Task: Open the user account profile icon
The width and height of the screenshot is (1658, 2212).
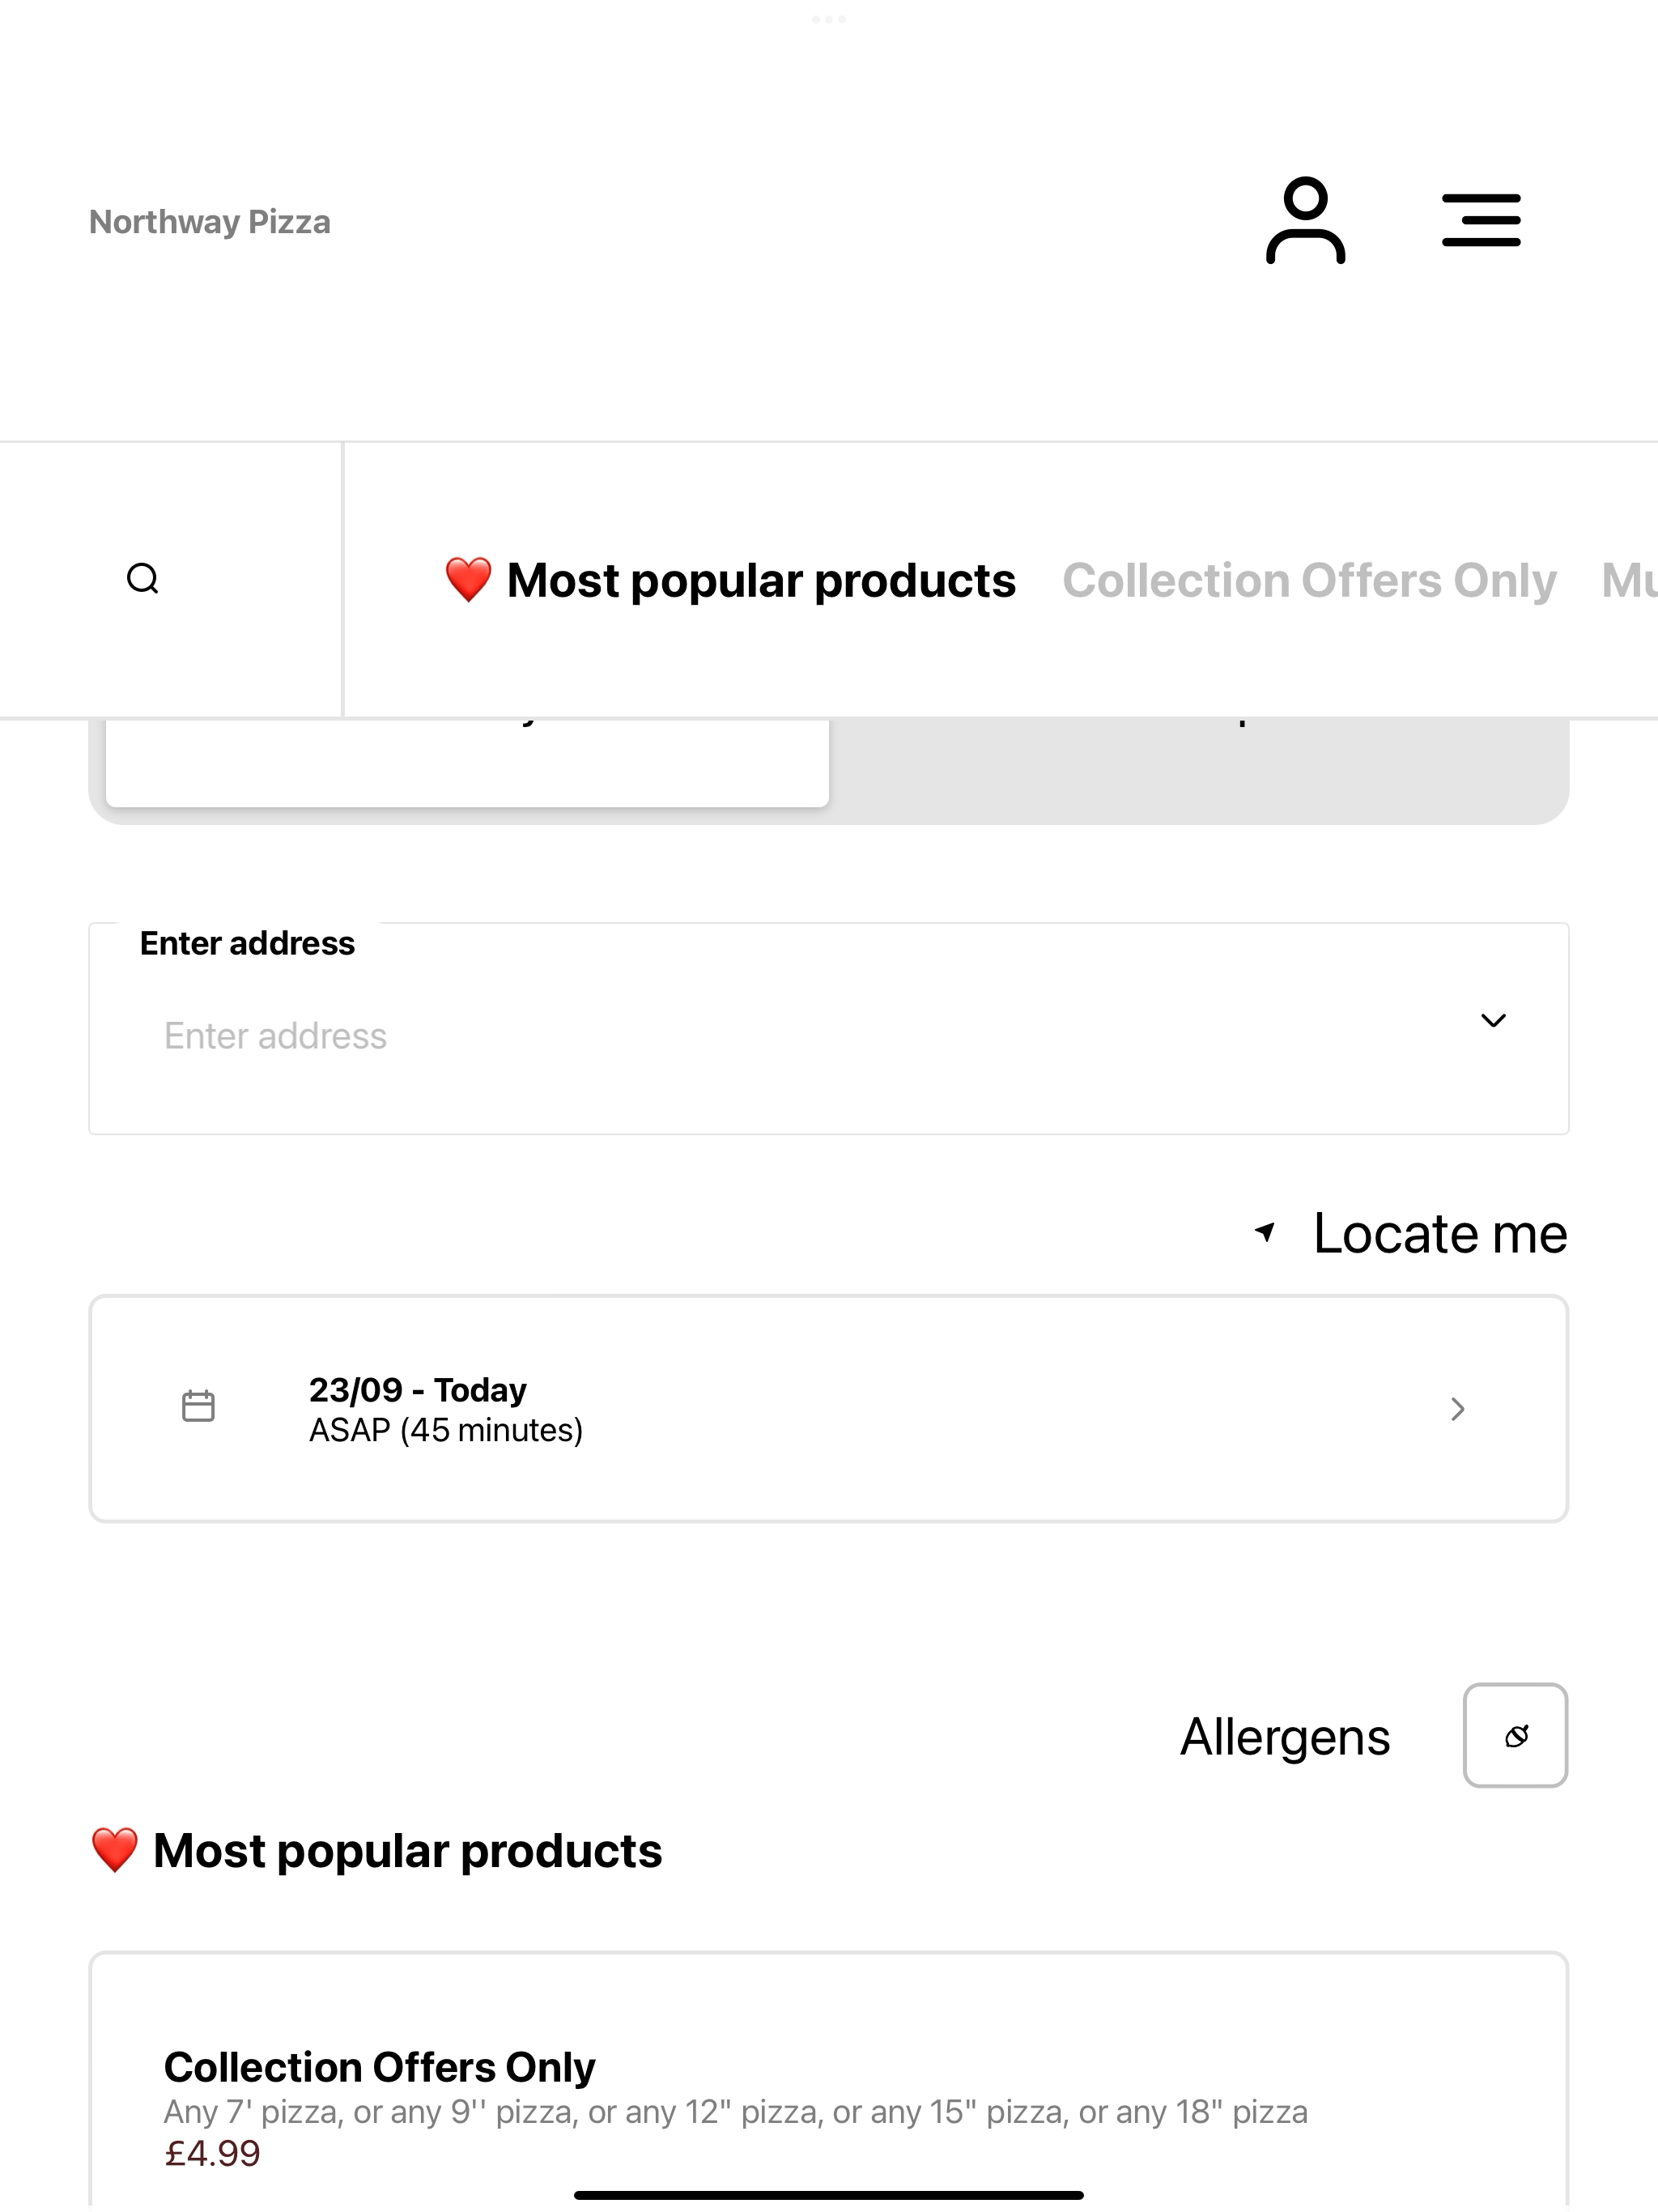Action: pyautogui.click(x=1305, y=221)
